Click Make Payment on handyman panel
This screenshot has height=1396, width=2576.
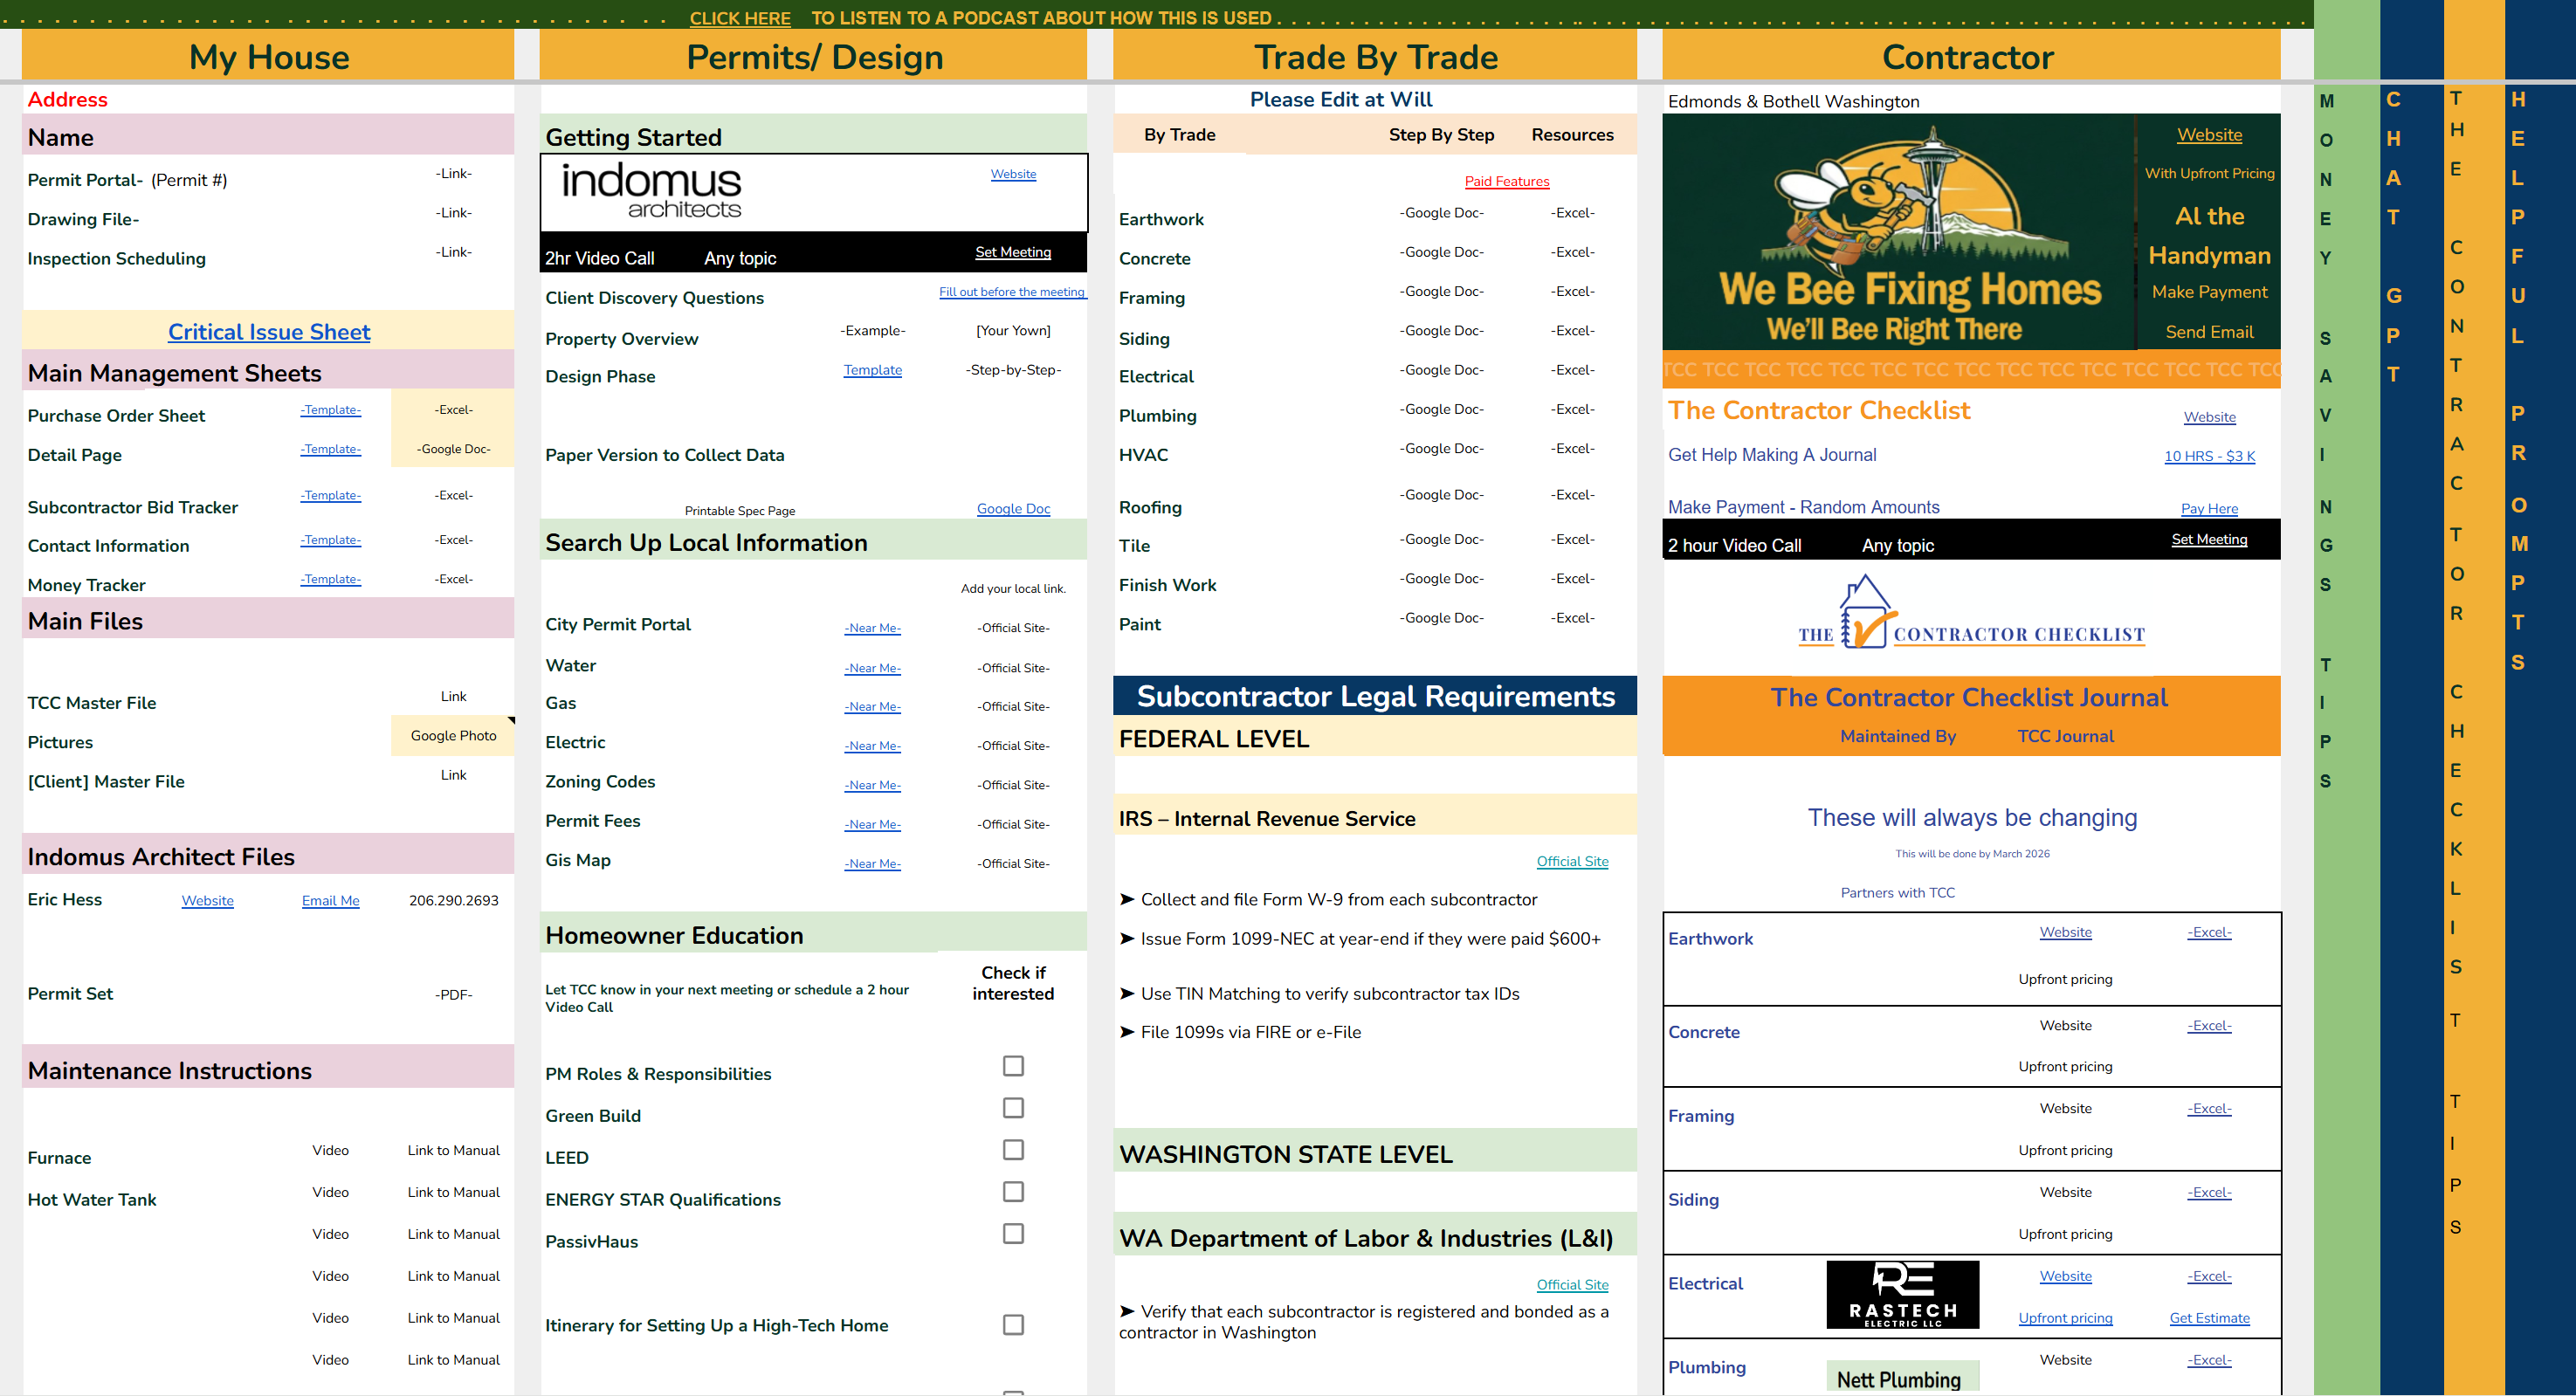[x=2210, y=292]
